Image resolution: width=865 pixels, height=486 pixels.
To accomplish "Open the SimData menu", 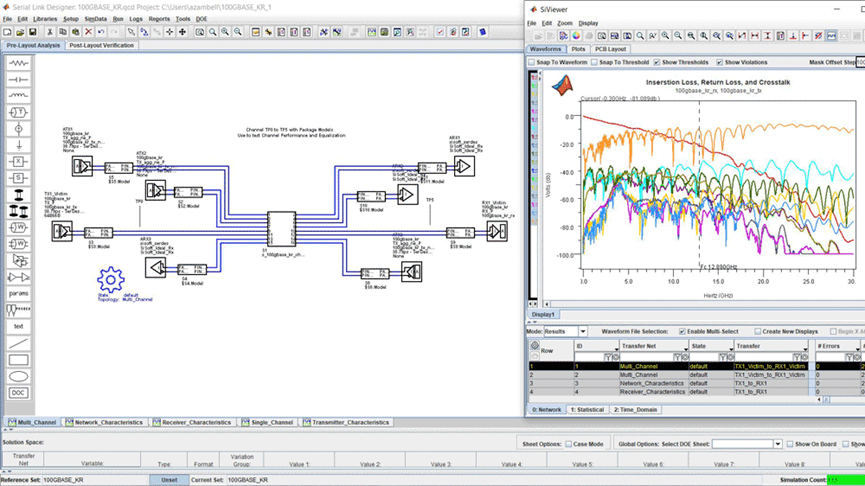I will [x=95, y=19].
